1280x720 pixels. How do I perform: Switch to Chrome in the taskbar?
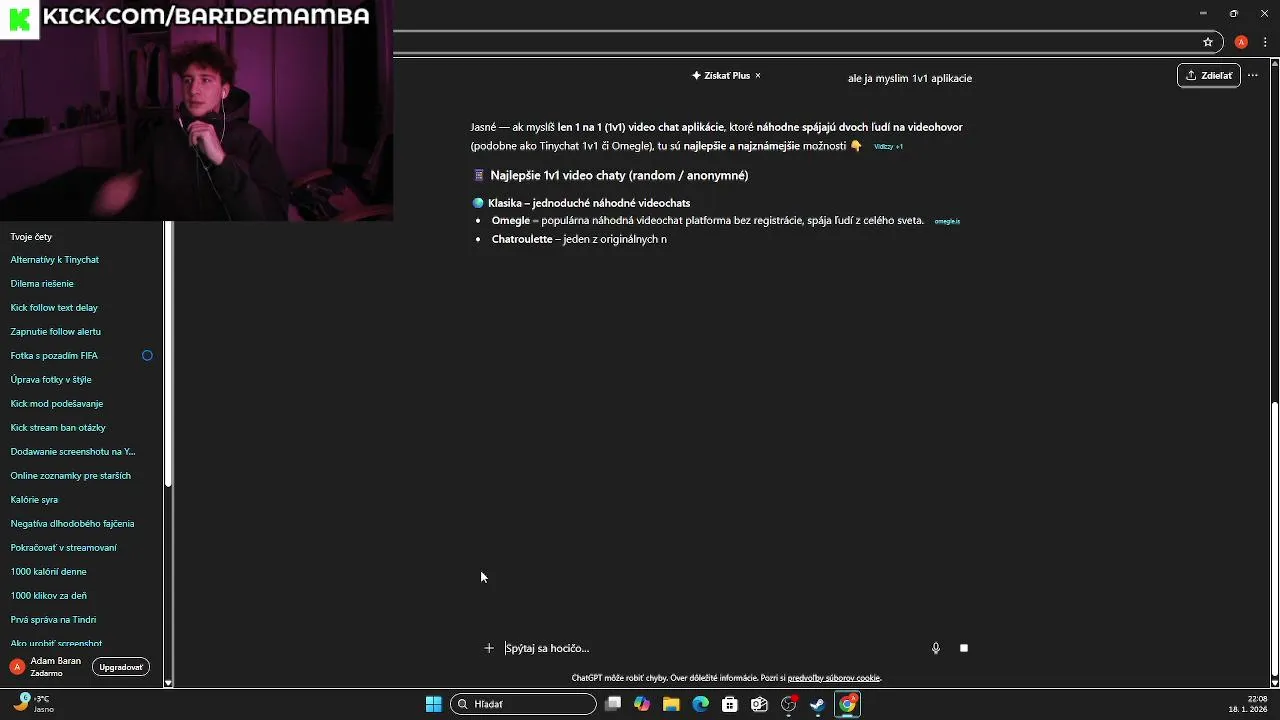(847, 704)
